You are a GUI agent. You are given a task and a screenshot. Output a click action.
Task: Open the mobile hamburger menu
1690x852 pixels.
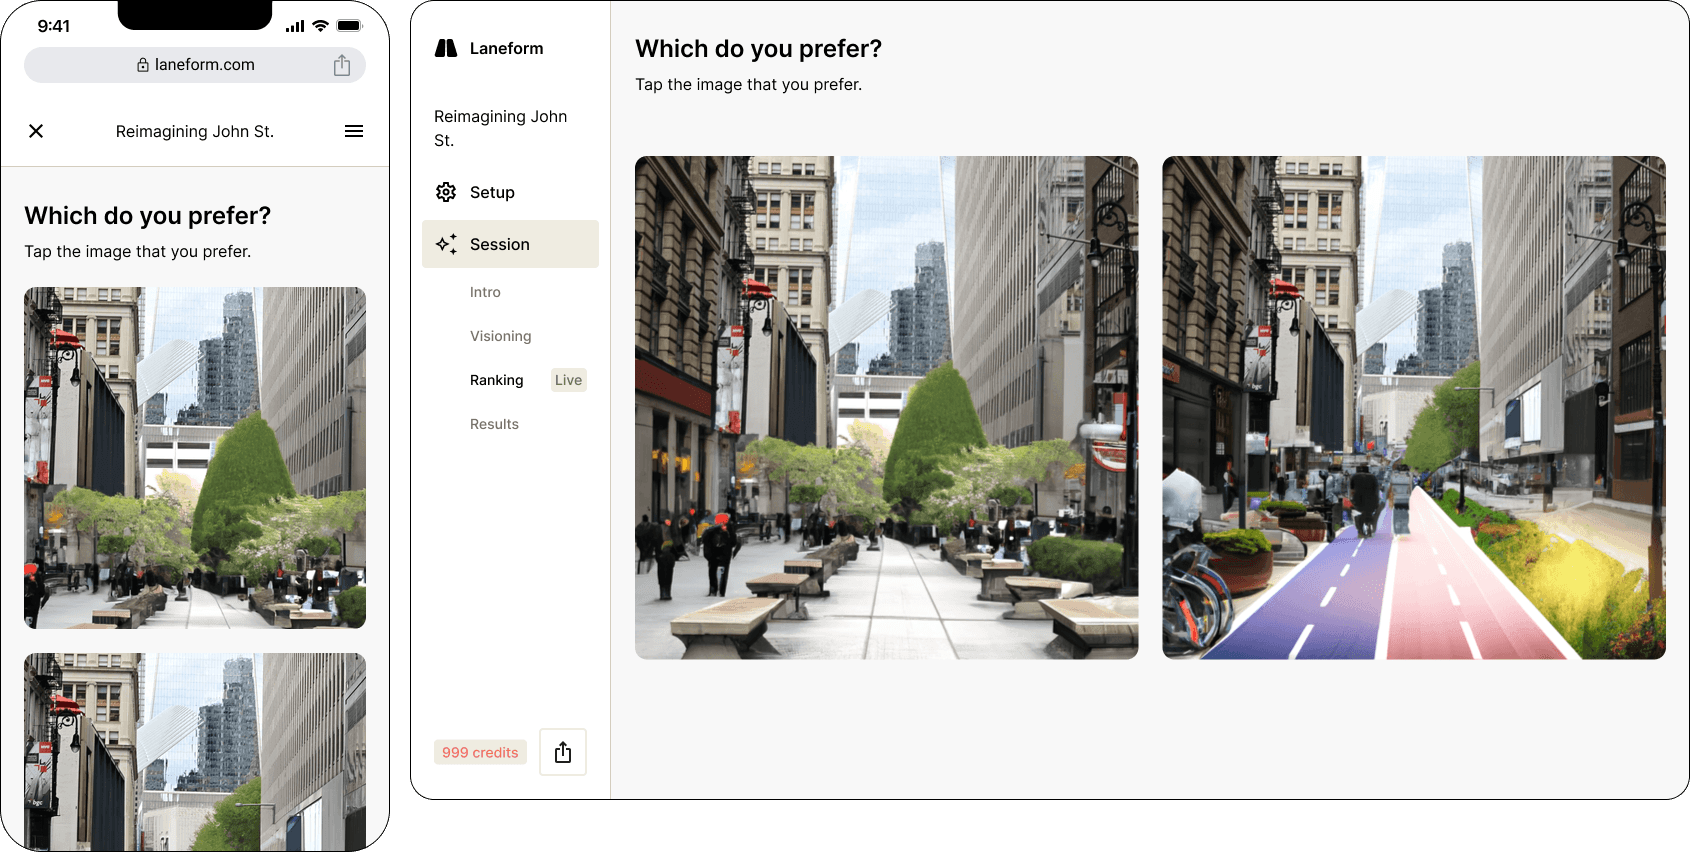point(354,131)
